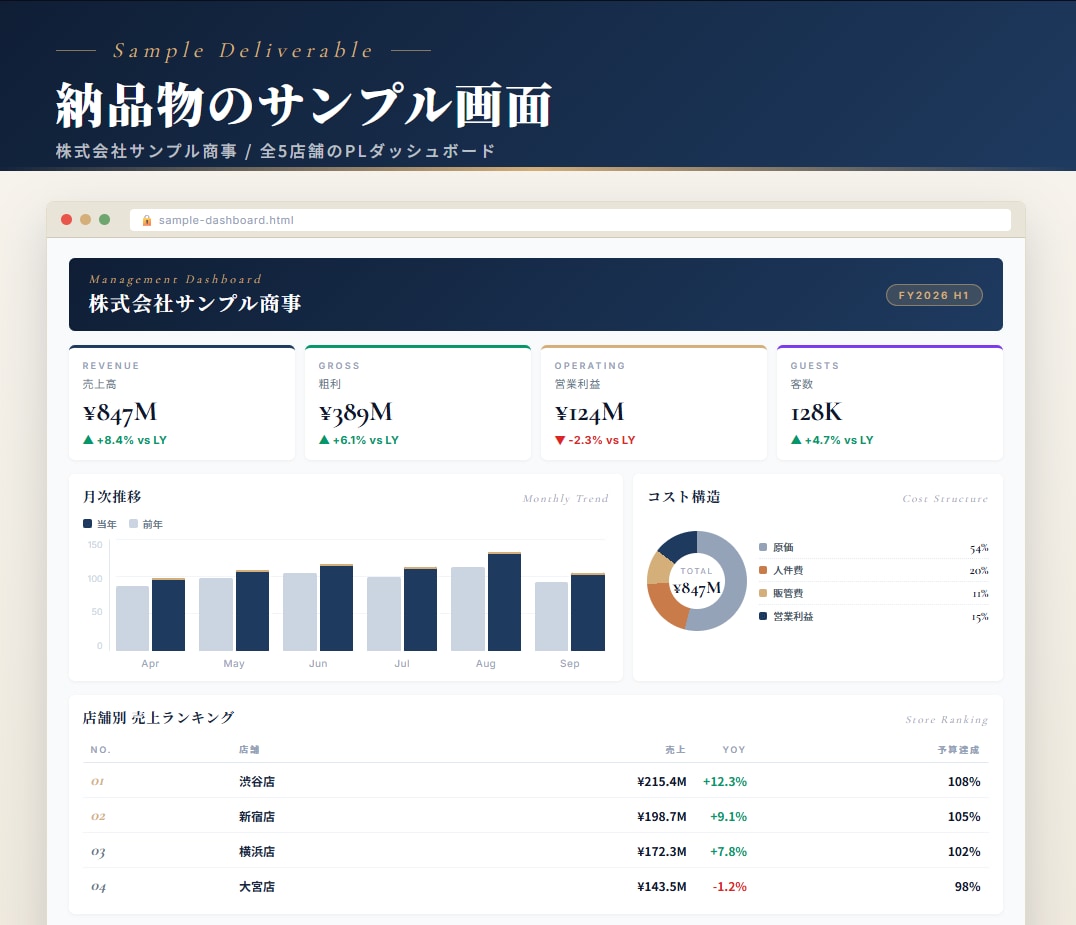Click the red down arrow beside -2.3% vs LY

[560, 441]
